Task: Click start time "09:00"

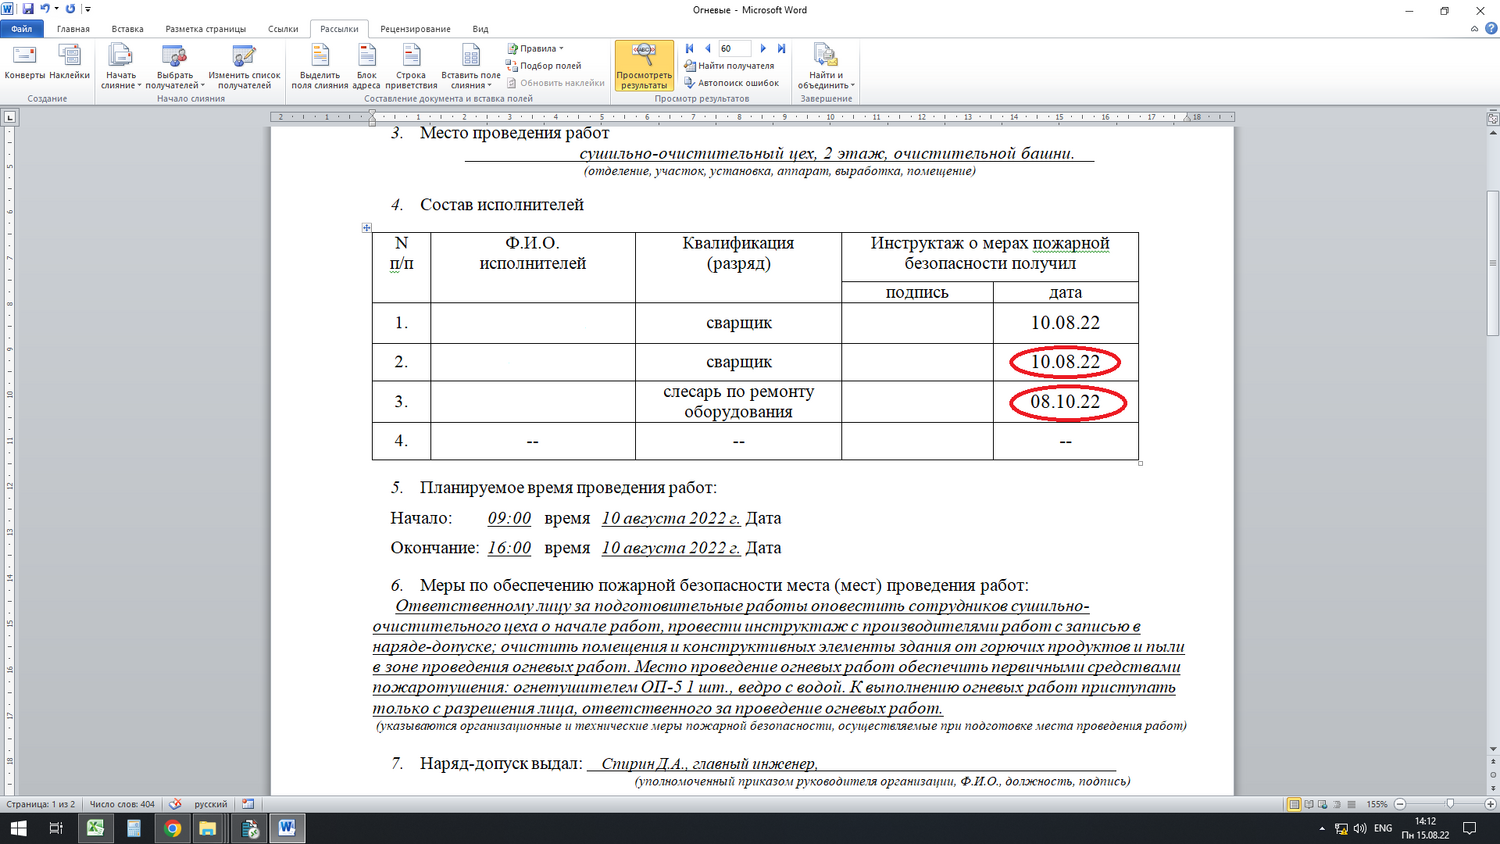Action: pyautogui.click(x=509, y=518)
